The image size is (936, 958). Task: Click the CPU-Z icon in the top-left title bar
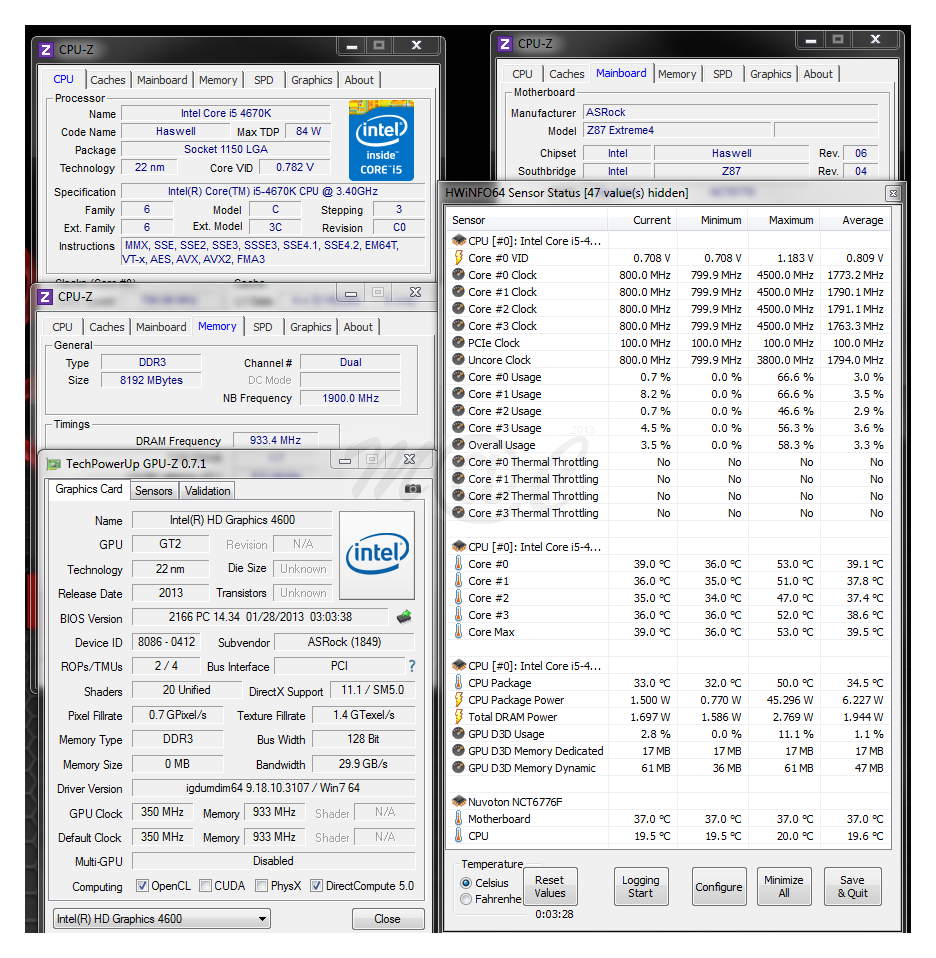pyautogui.click(x=45, y=49)
